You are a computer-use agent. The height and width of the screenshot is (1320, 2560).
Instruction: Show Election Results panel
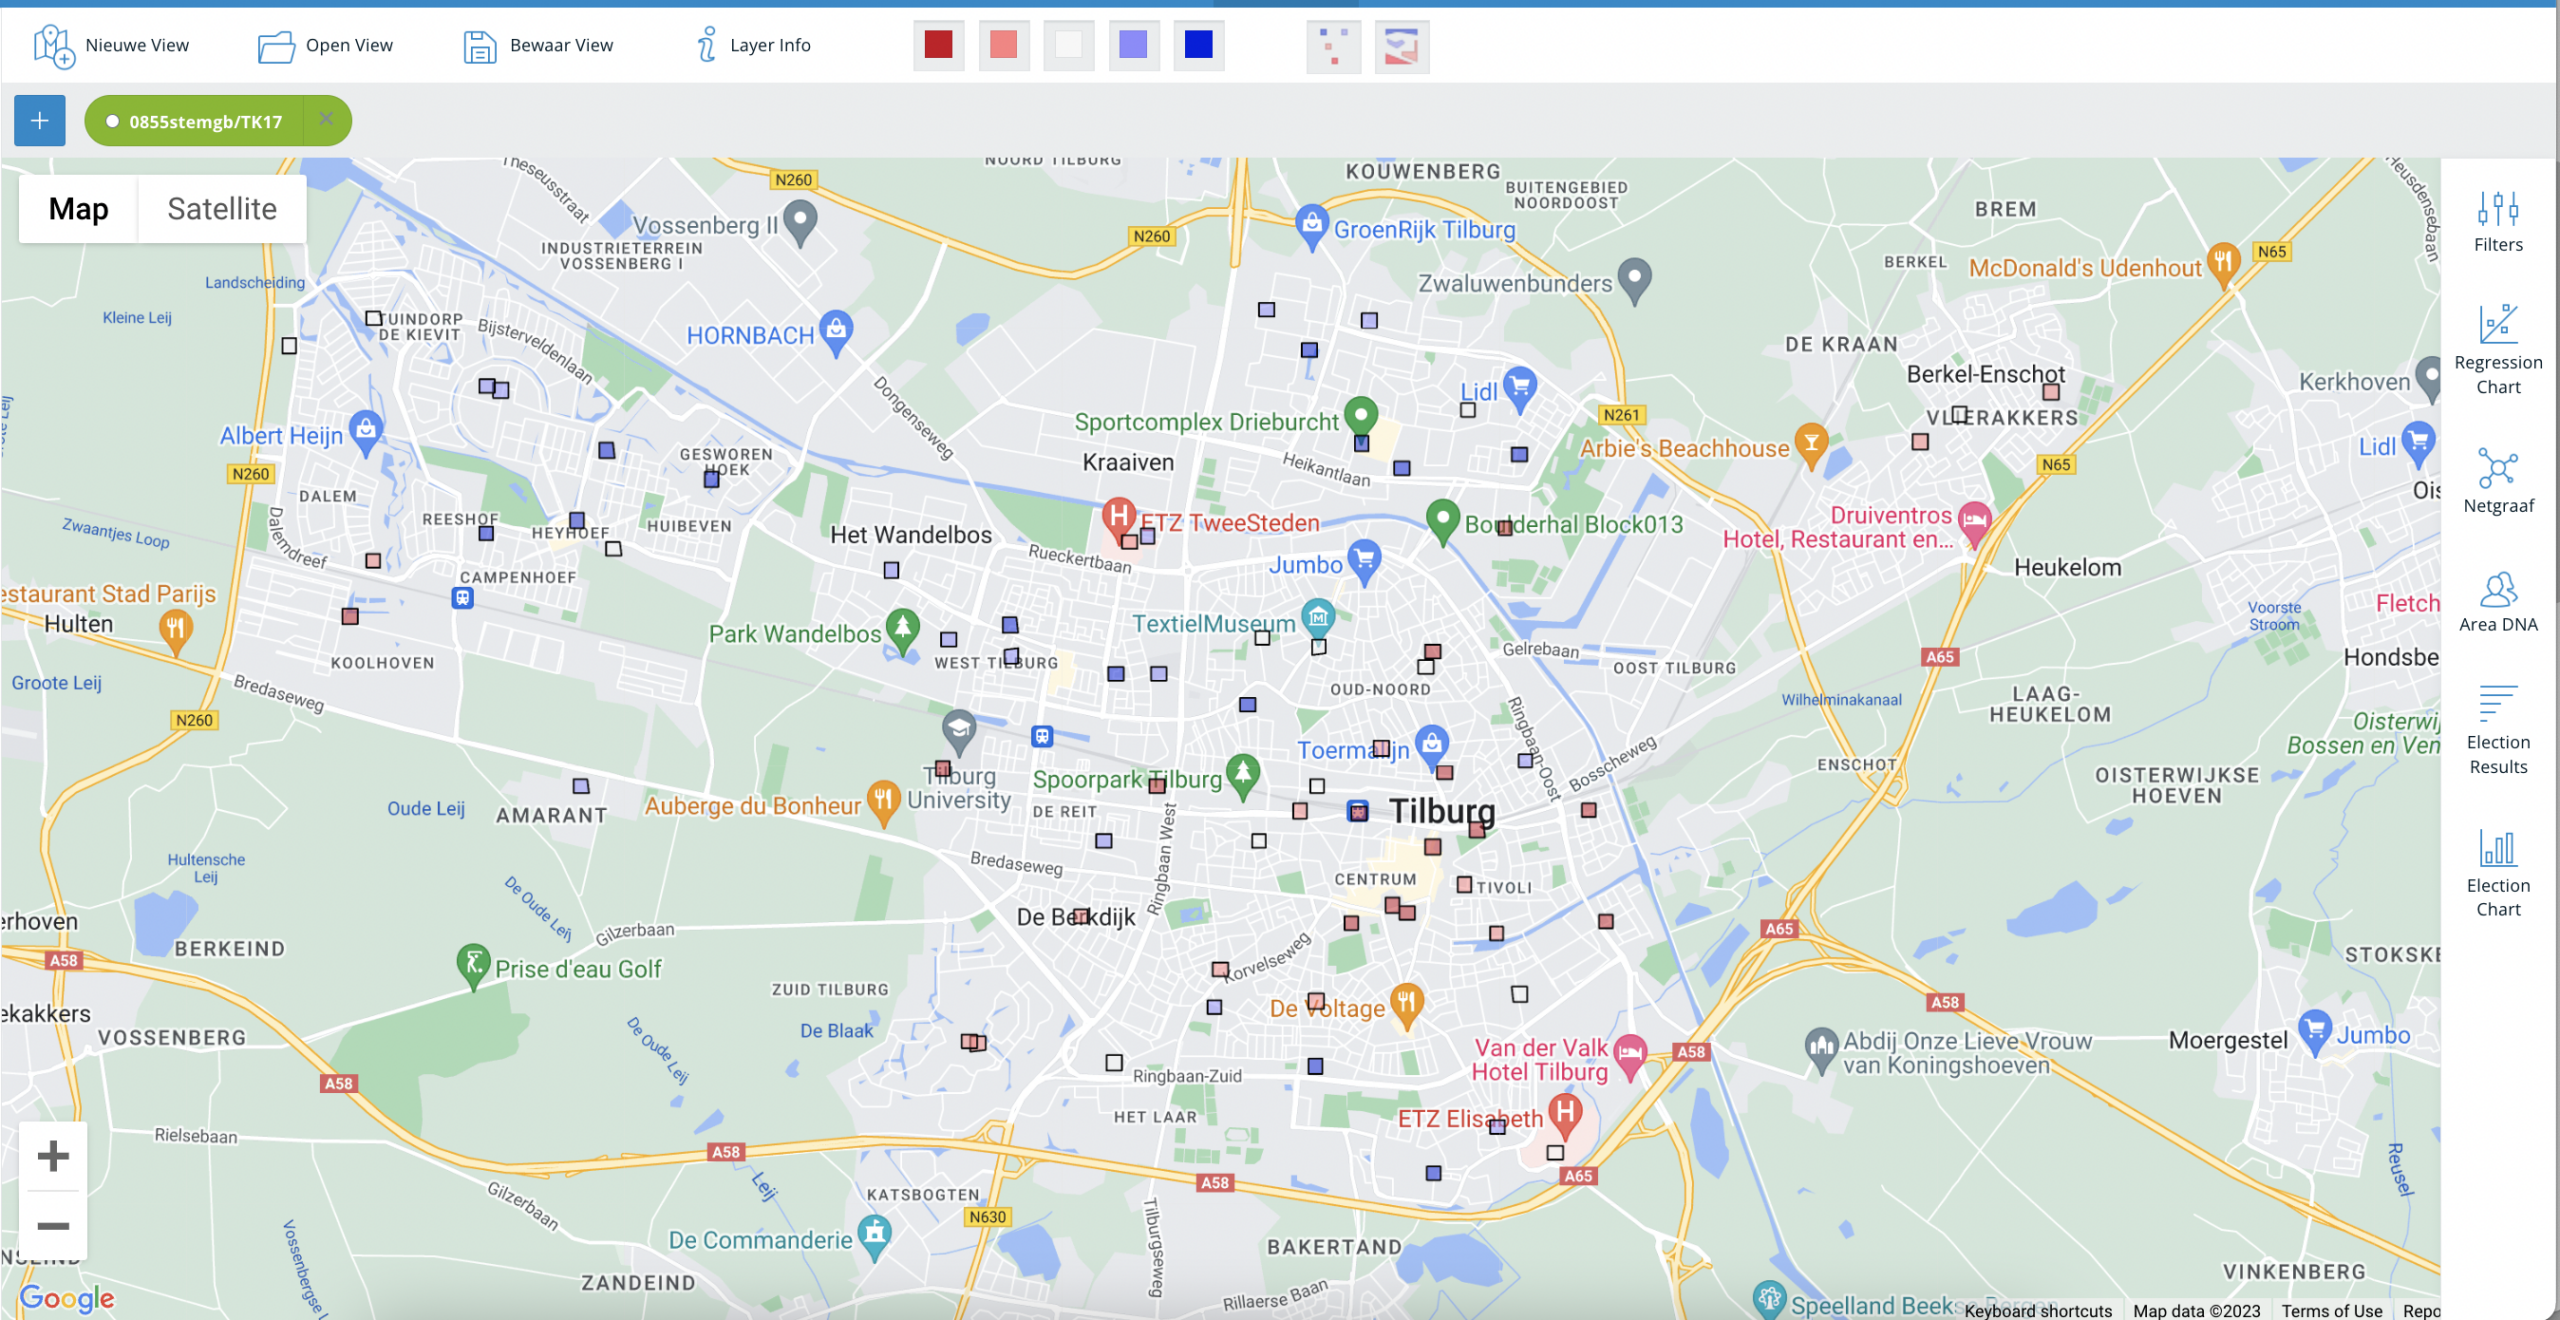point(2498,730)
